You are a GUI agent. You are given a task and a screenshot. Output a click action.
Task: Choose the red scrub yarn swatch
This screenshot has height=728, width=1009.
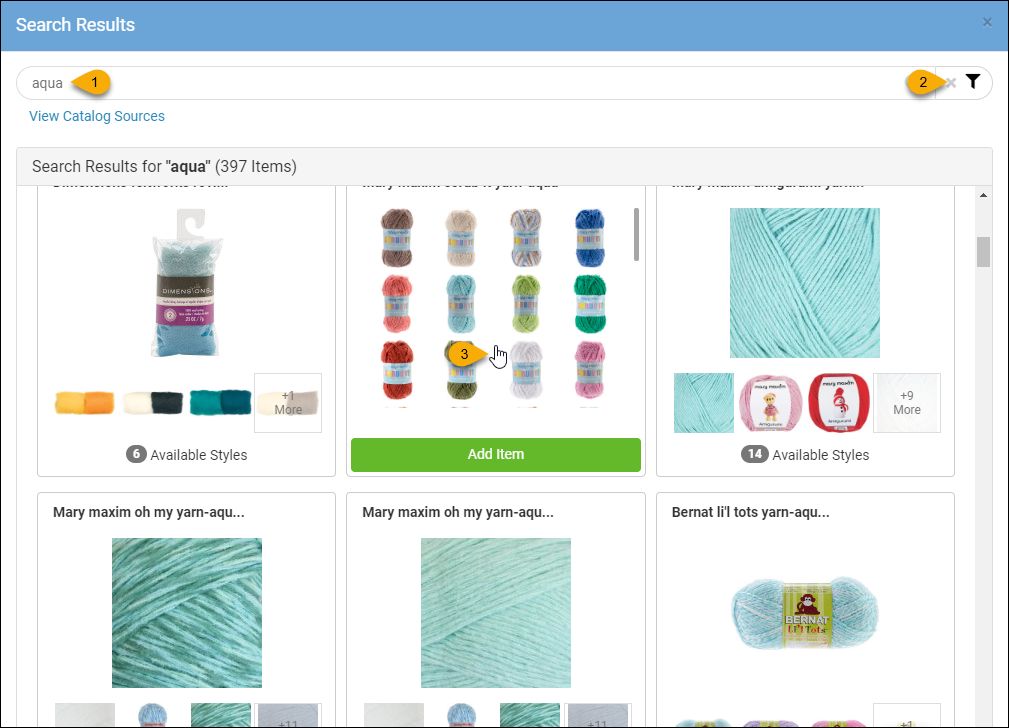click(397, 369)
